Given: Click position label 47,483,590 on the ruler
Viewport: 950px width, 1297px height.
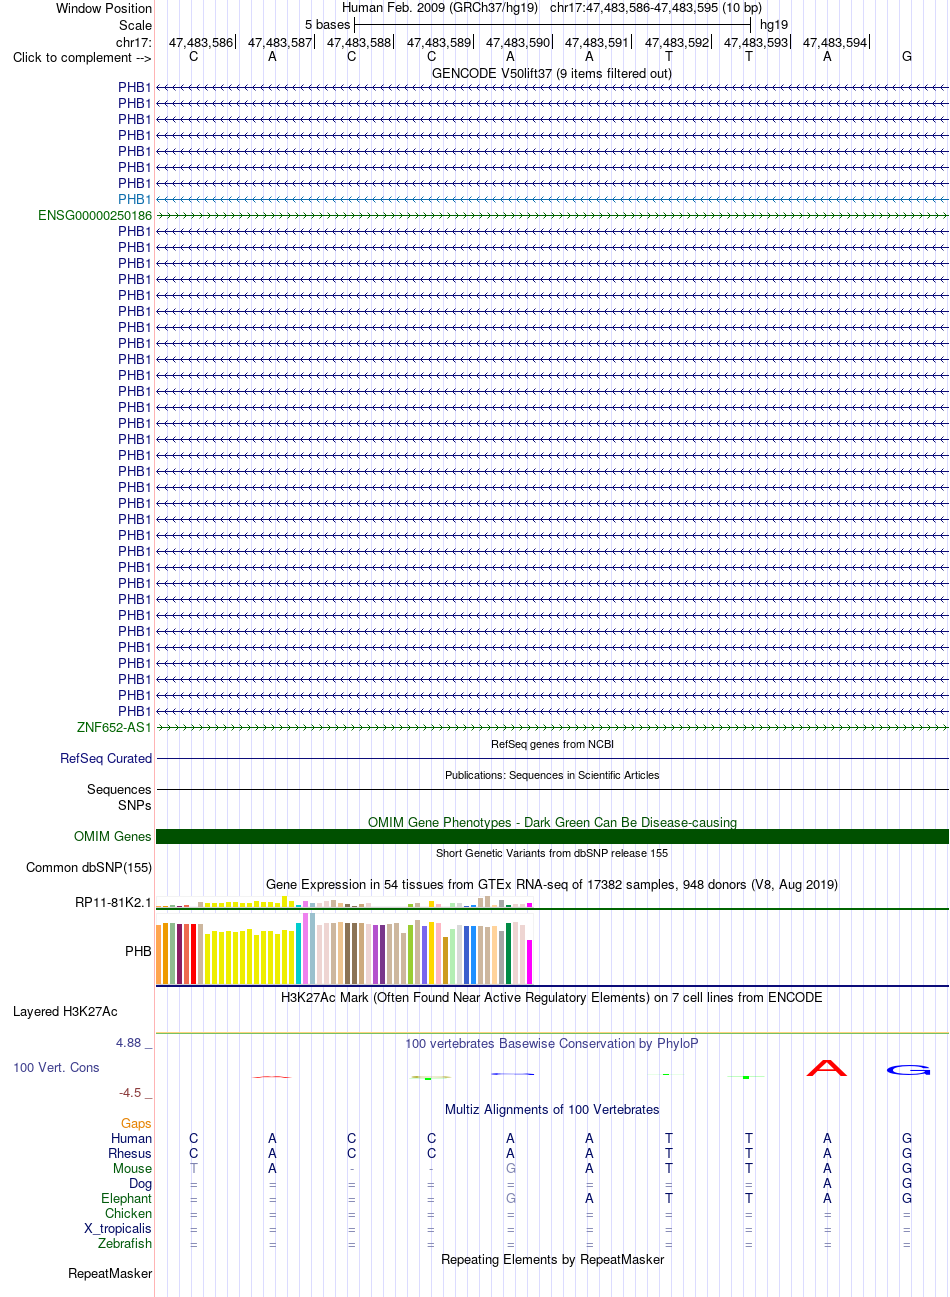Looking at the screenshot, I should pyautogui.click(x=518, y=42).
